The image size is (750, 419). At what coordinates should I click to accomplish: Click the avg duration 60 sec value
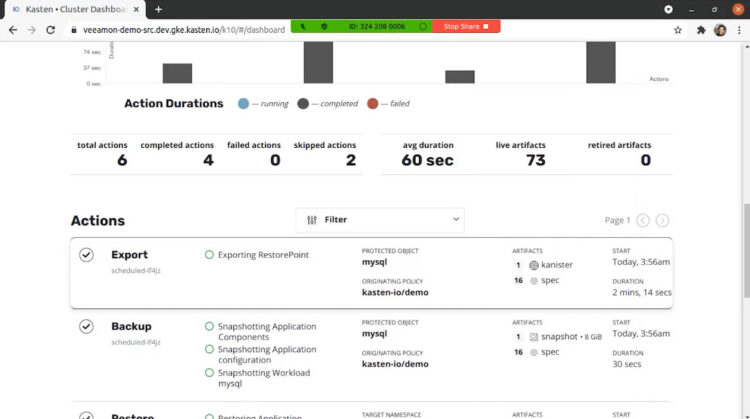[427, 160]
